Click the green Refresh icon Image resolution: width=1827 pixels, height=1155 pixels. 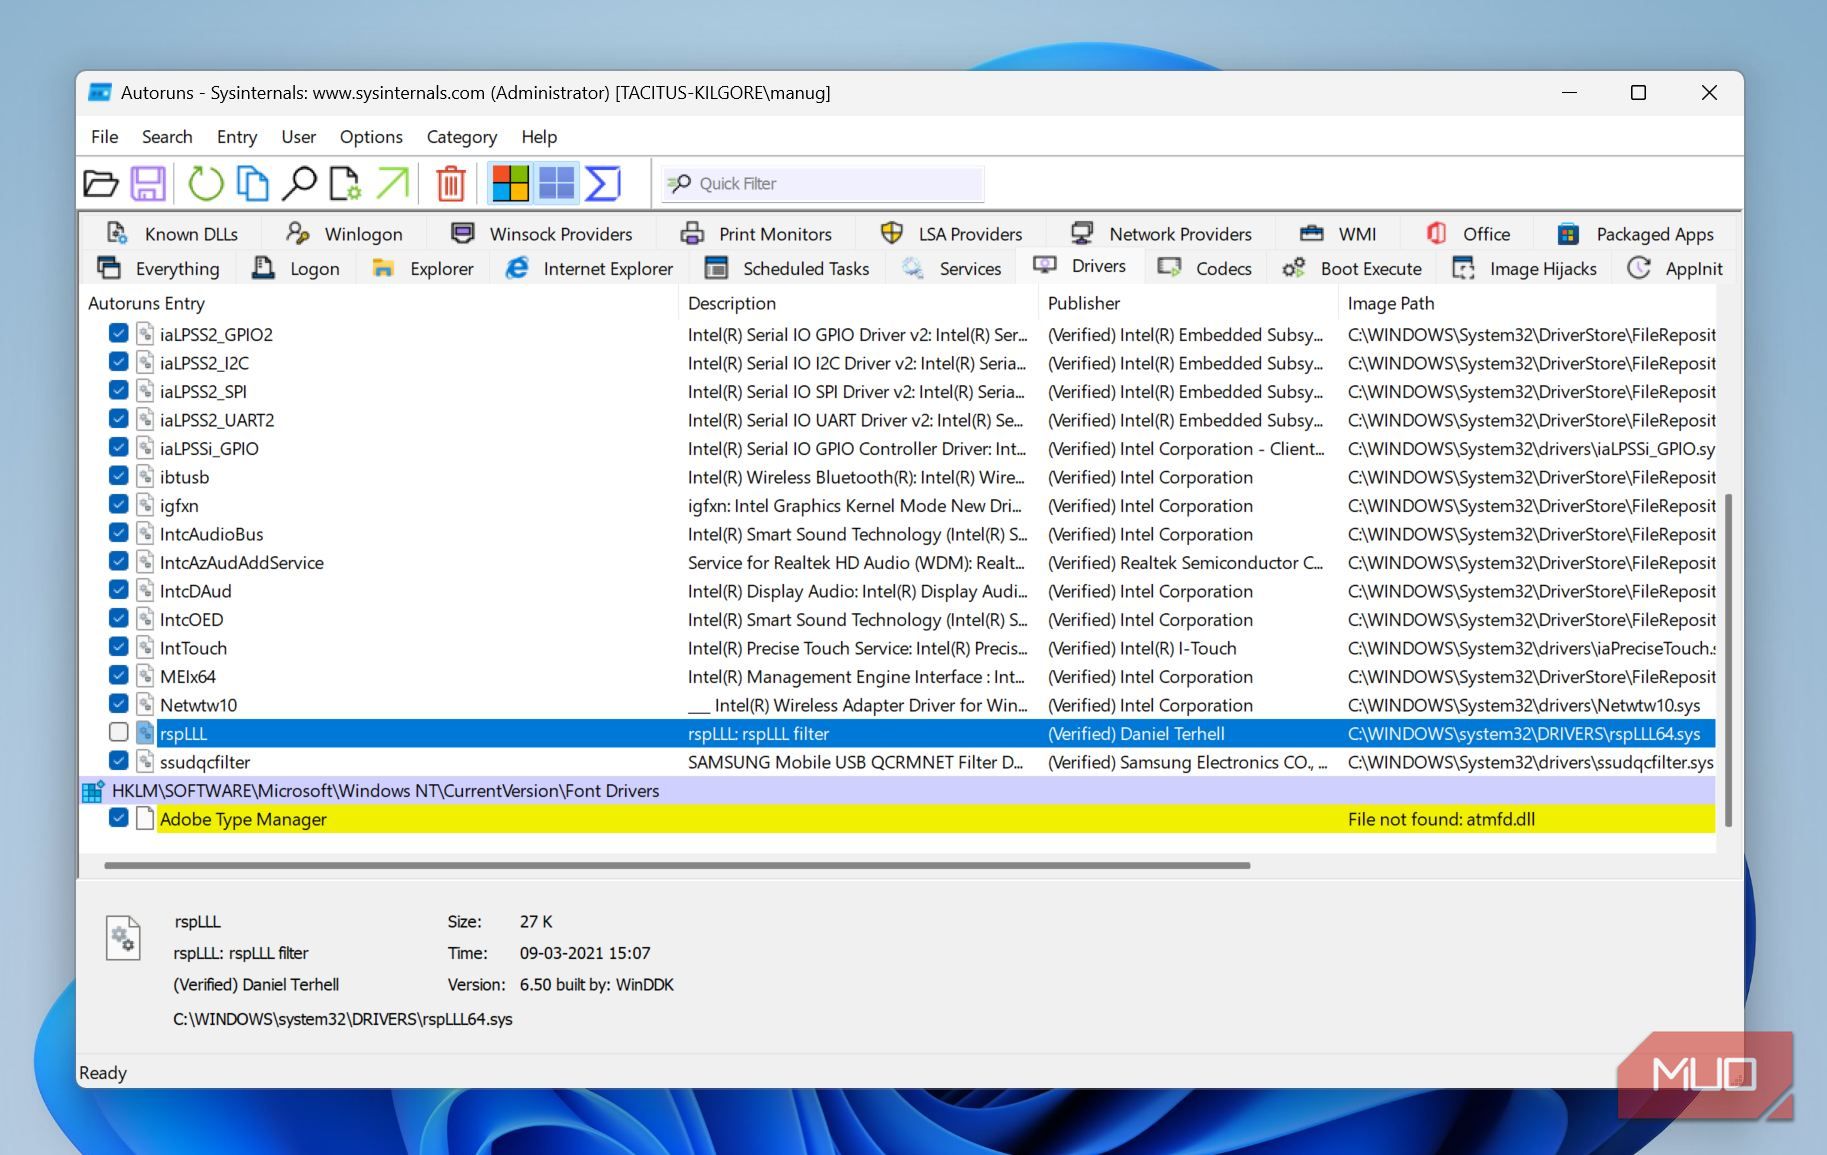[x=205, y=183]
